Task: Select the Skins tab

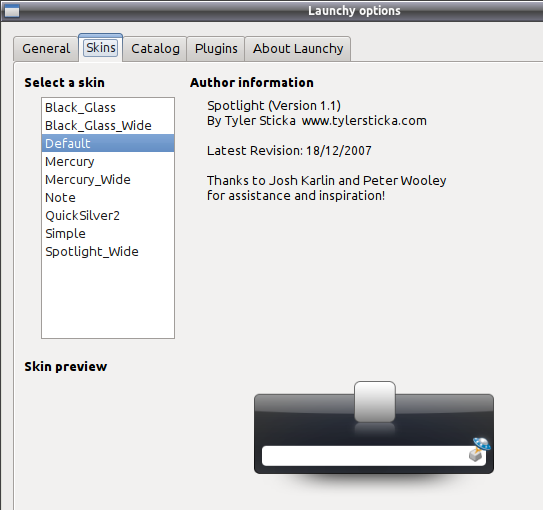Action: [x=100, y=48]
